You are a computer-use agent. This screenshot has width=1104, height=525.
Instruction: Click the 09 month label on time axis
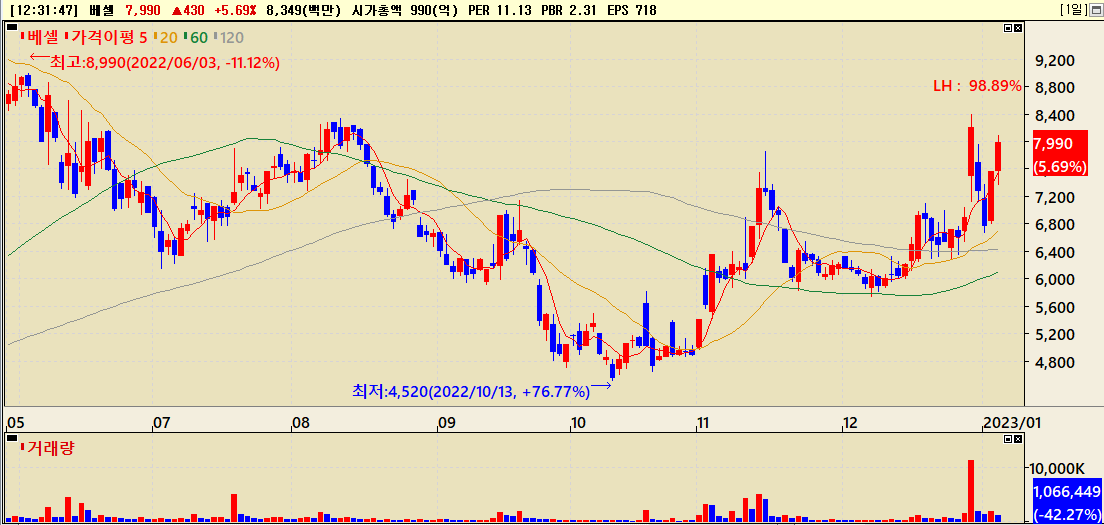click(x=446, y=423)
